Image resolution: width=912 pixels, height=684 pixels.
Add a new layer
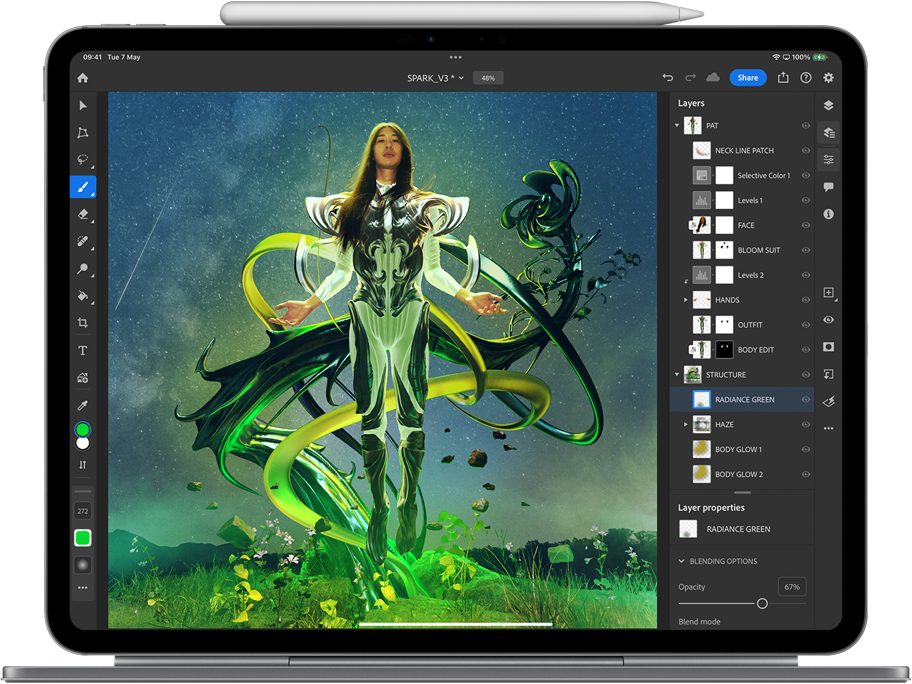pos(829,293)
